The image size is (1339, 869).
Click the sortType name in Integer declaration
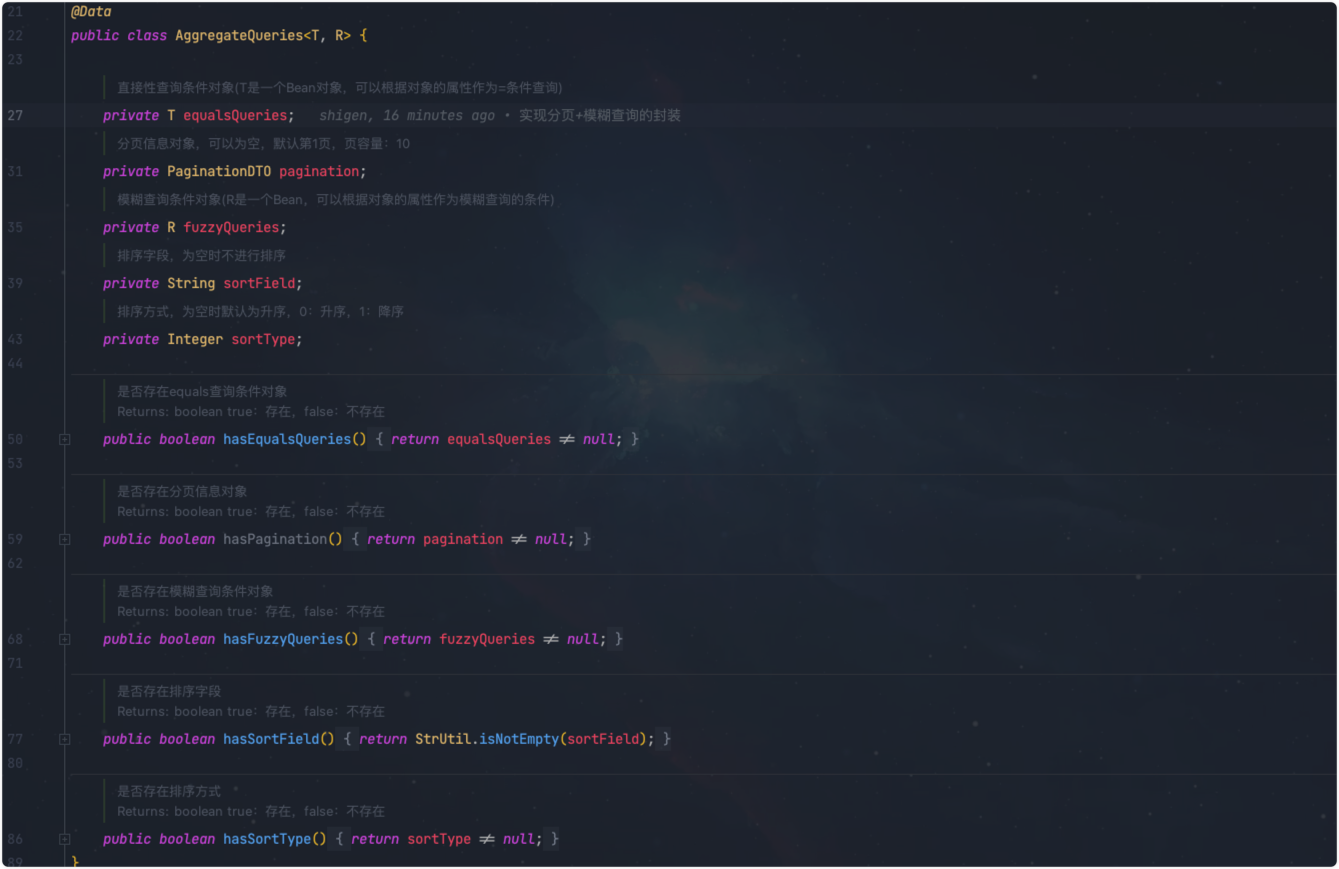click(263, 340)
